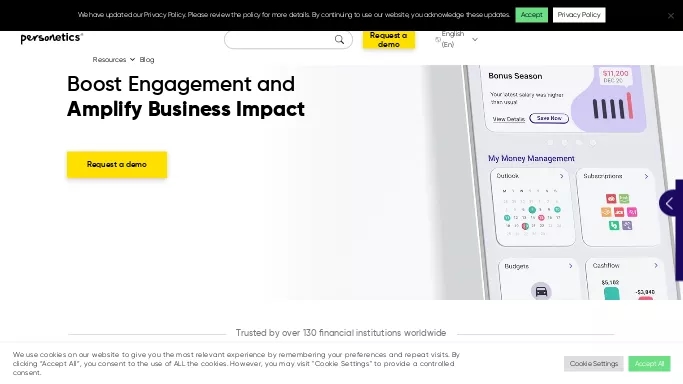Select the first carousel dot under Bonus Season
This screenshot has width=683, height=384.
click(551, 142)
